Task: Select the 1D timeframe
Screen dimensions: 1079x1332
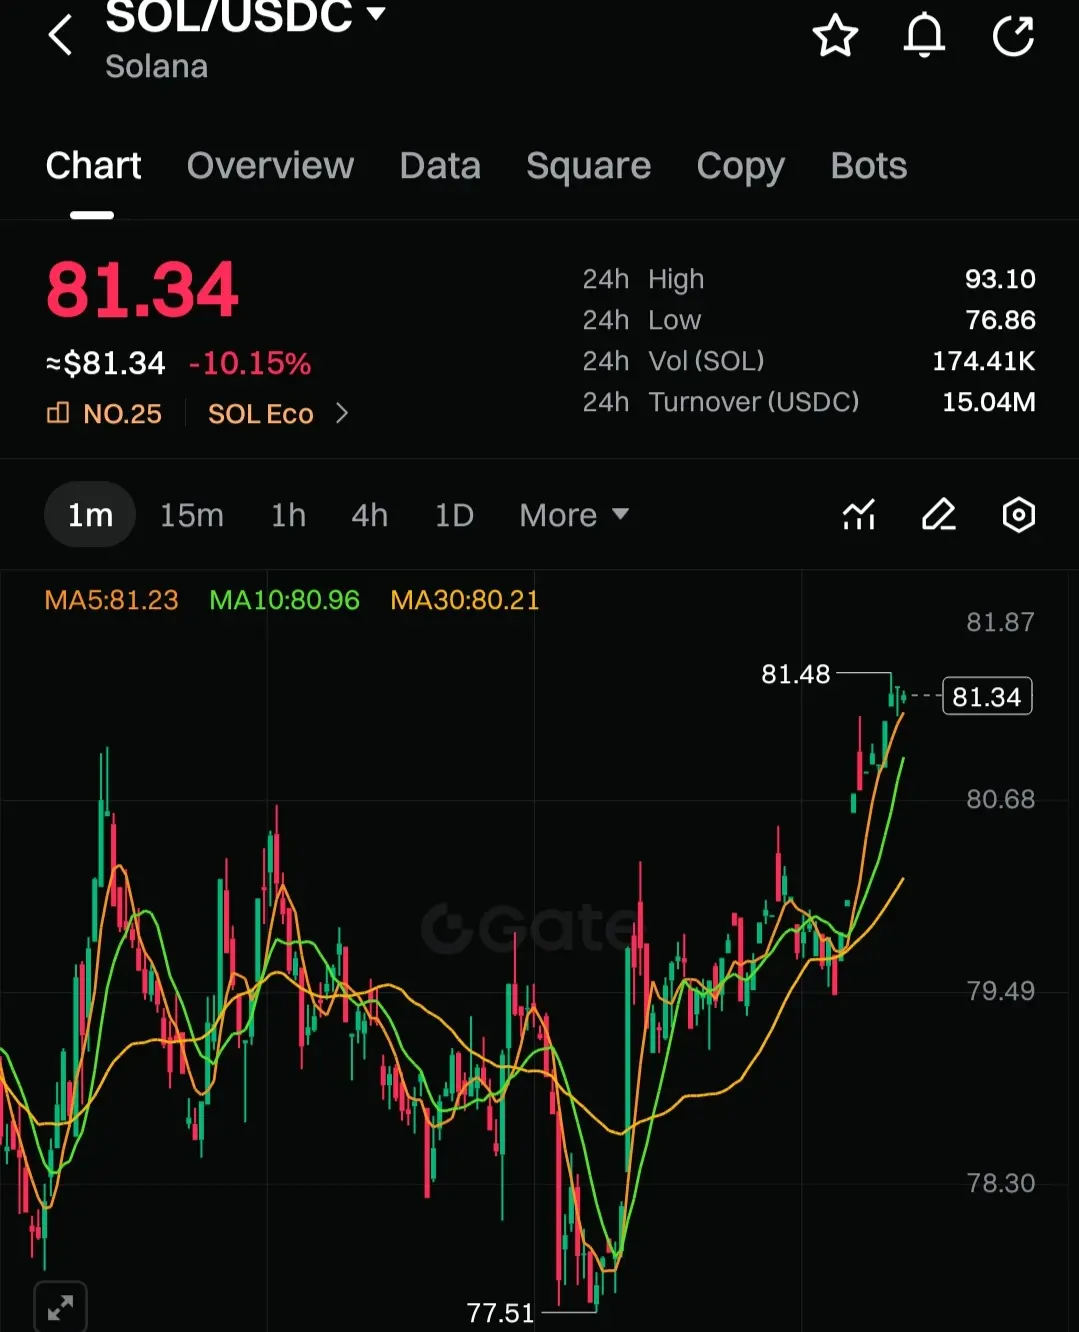Action: [454, 515]
